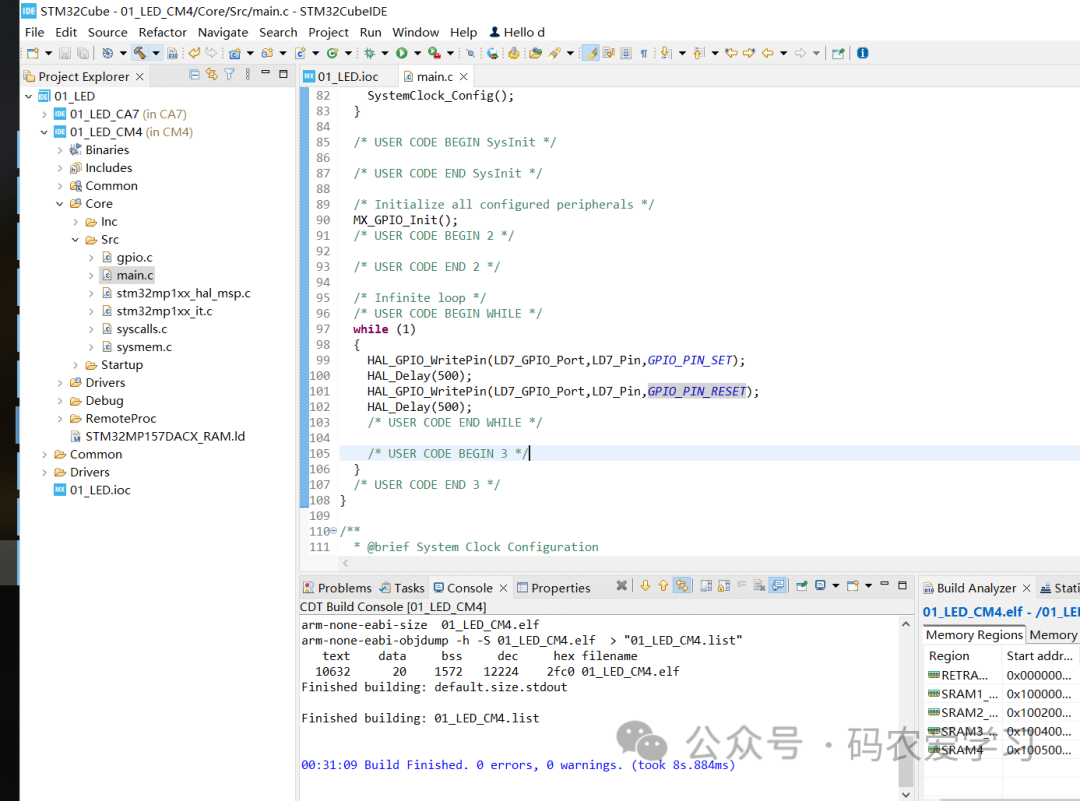Click the Build hammer icon

coord(140,53)
